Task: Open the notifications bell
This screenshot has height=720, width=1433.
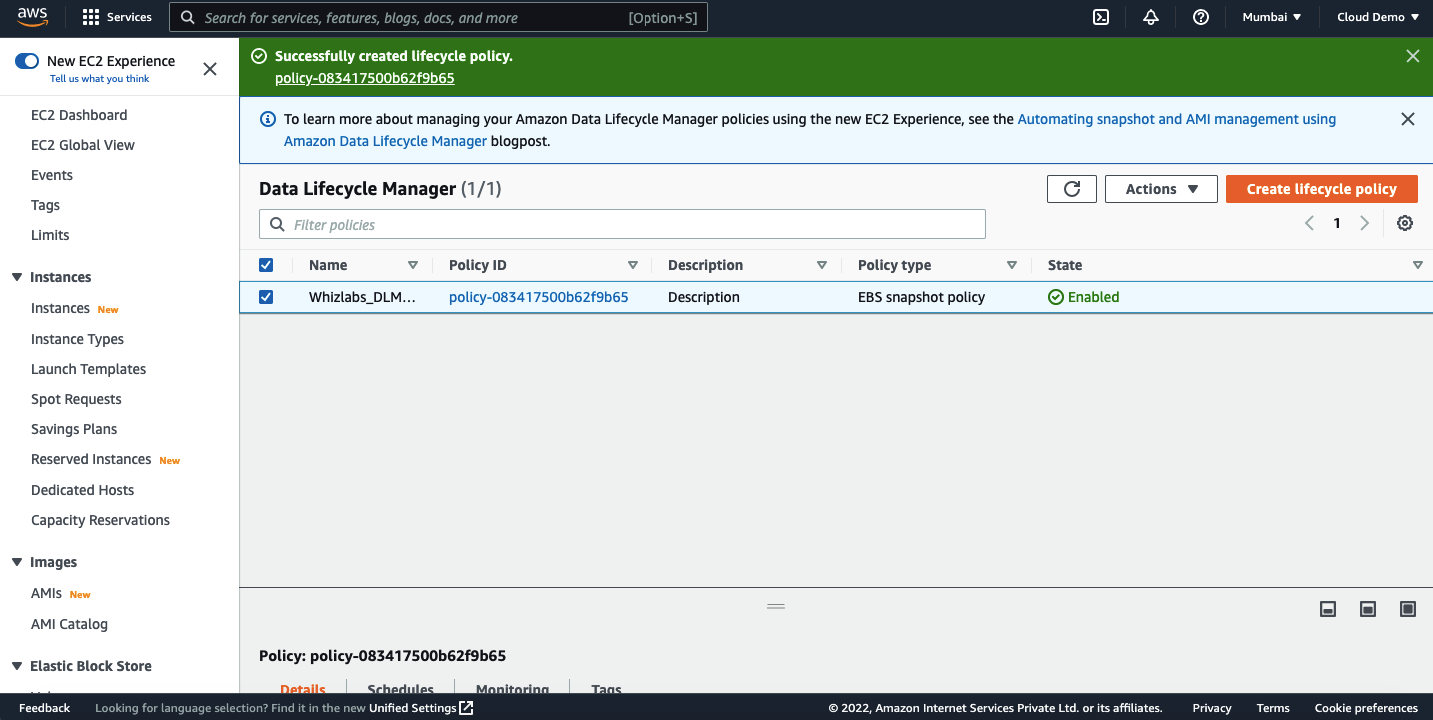Action: (x=1151, y=17)
